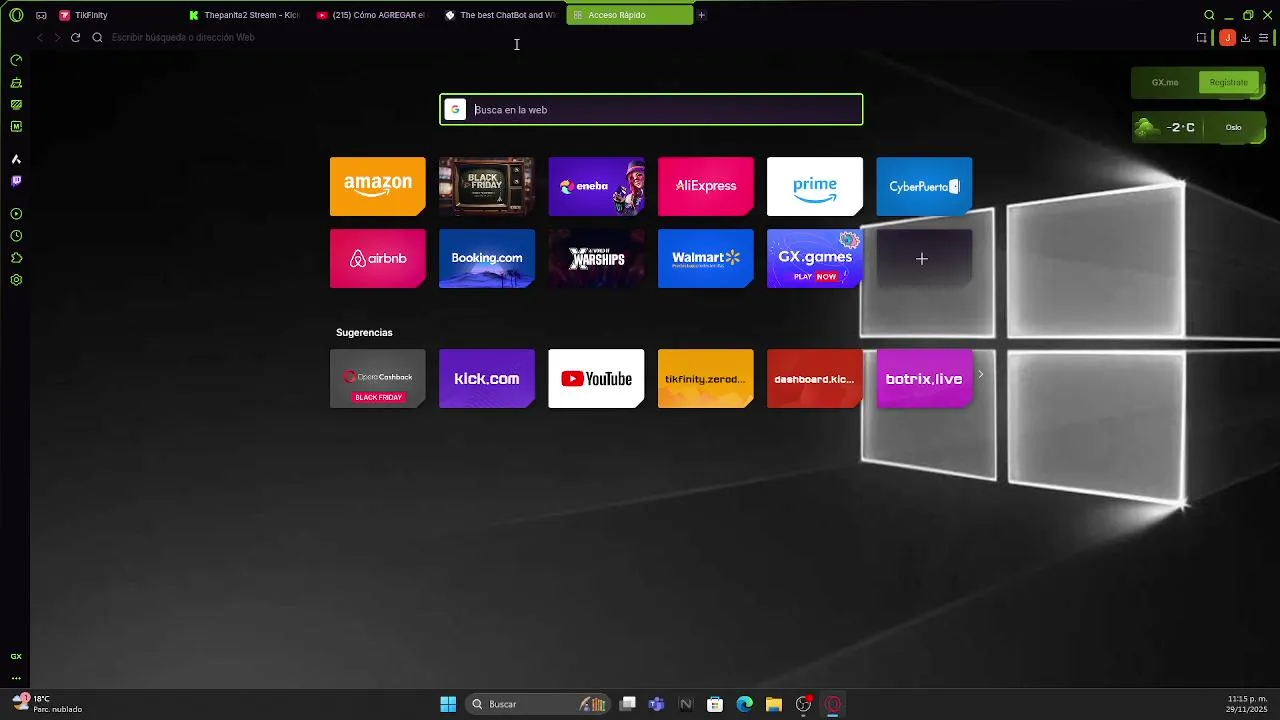Select the Acceso Rápido tab
The width and height of the screenshot is (1280, 720).
[629, 15]
